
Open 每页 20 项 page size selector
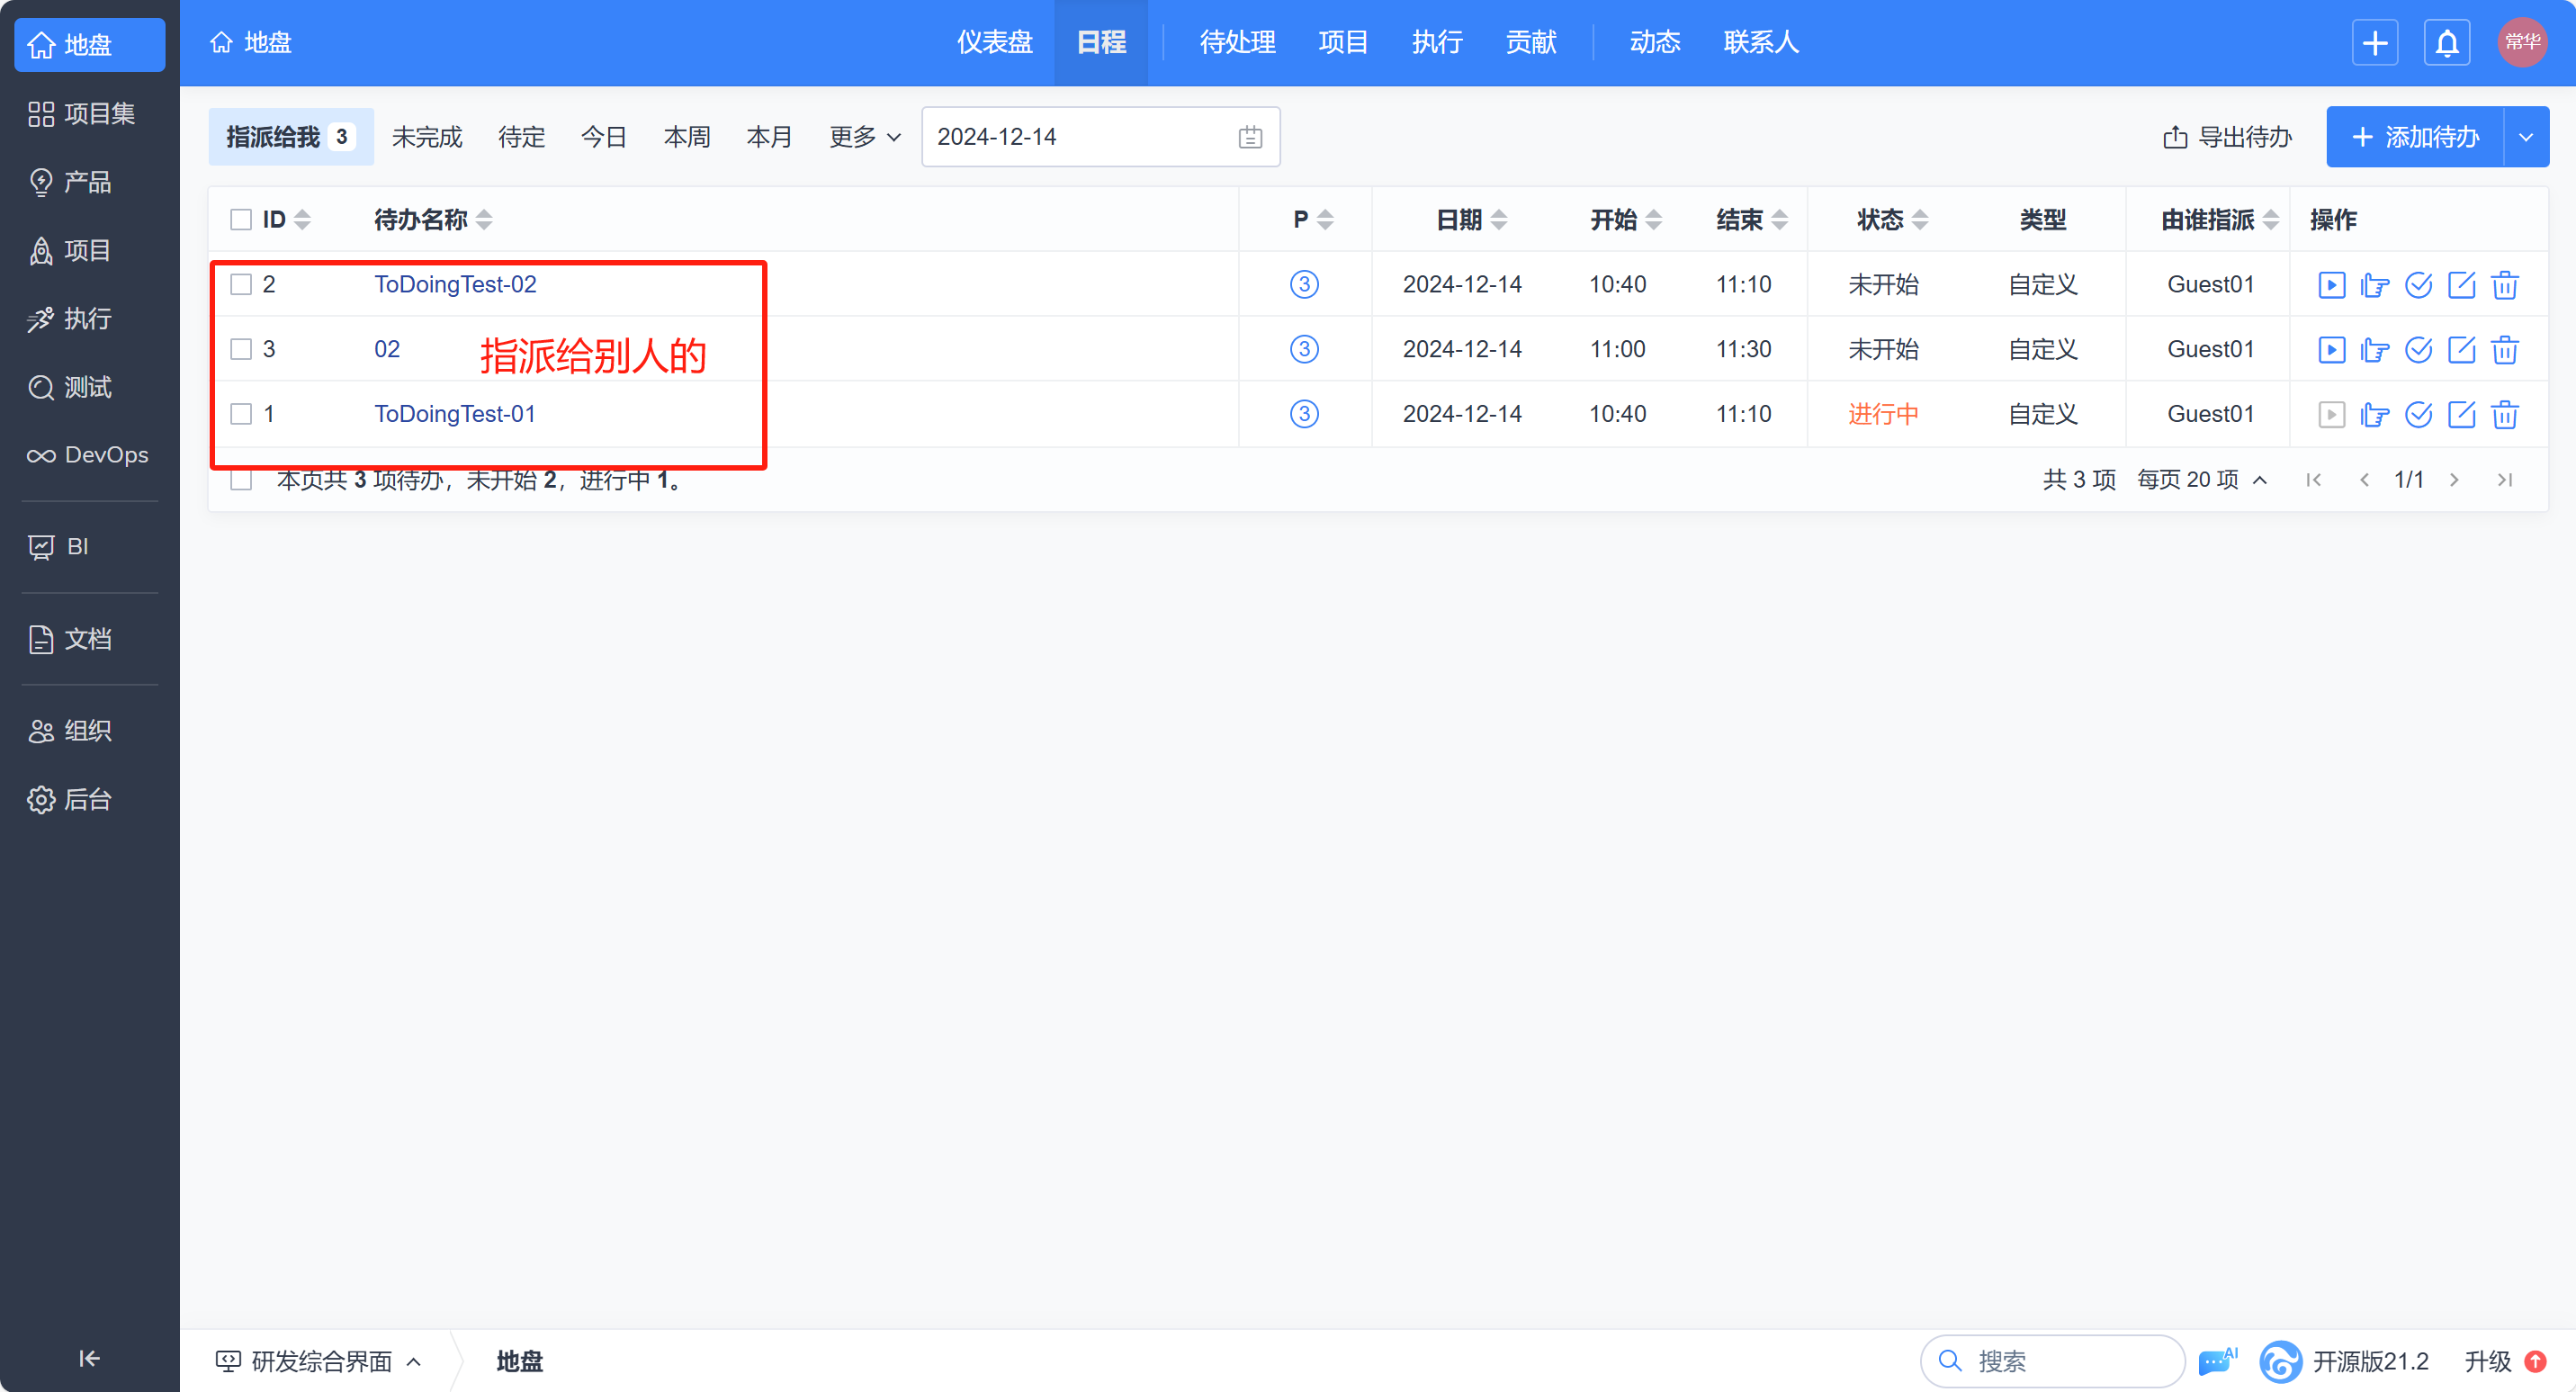pyautogui.click(x=2201, y=480)
